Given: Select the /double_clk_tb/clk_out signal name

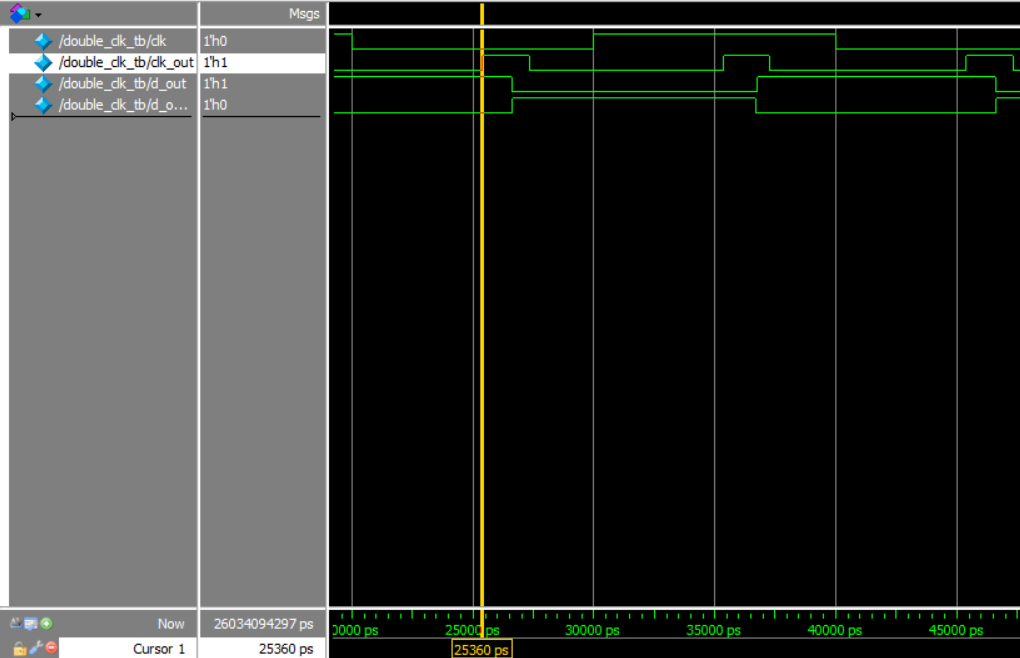Looking at the screenshot, I should click(126, 62).
